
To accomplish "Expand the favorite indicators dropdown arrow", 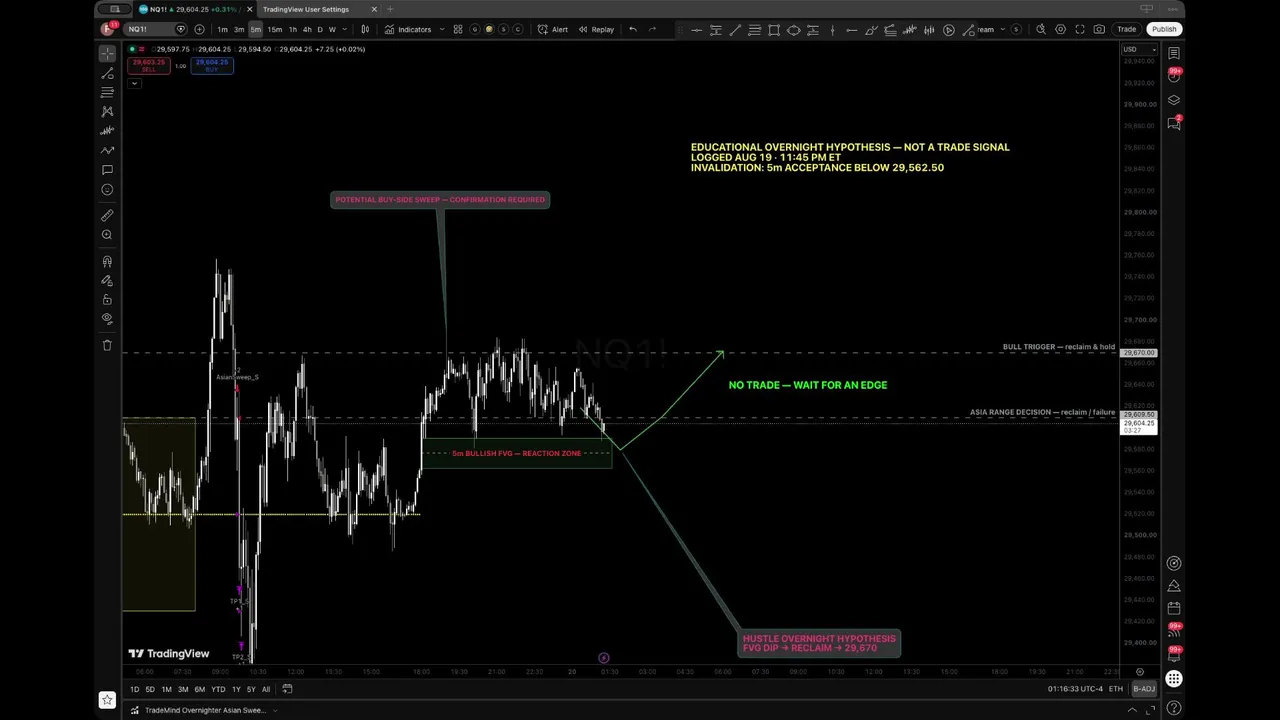I will click(x=440, y=29).
